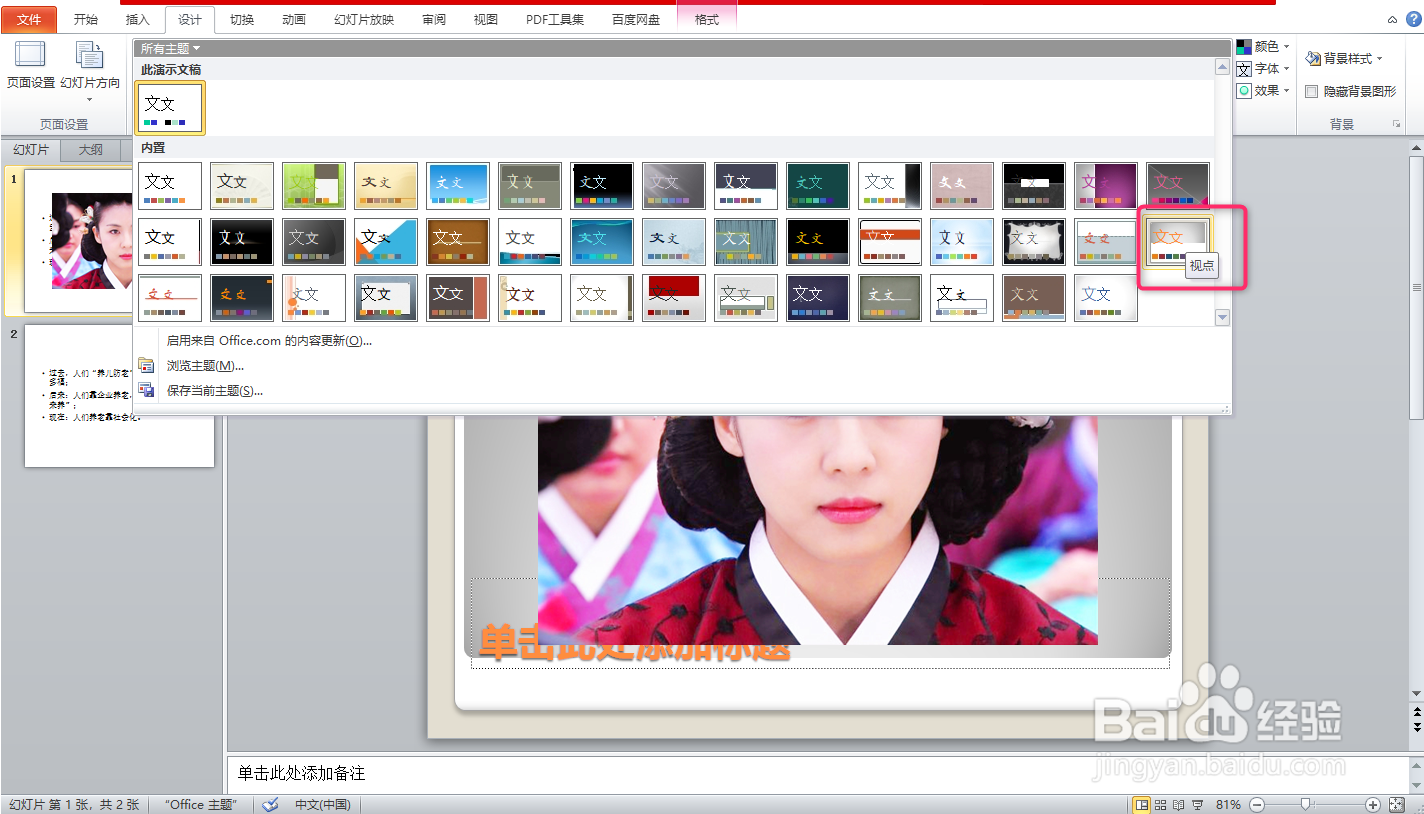Image resolution: width=1424 pixels, height=814 pixels.
Task: Switch to the 开始 ribbon tab
Action: (86, 19)
